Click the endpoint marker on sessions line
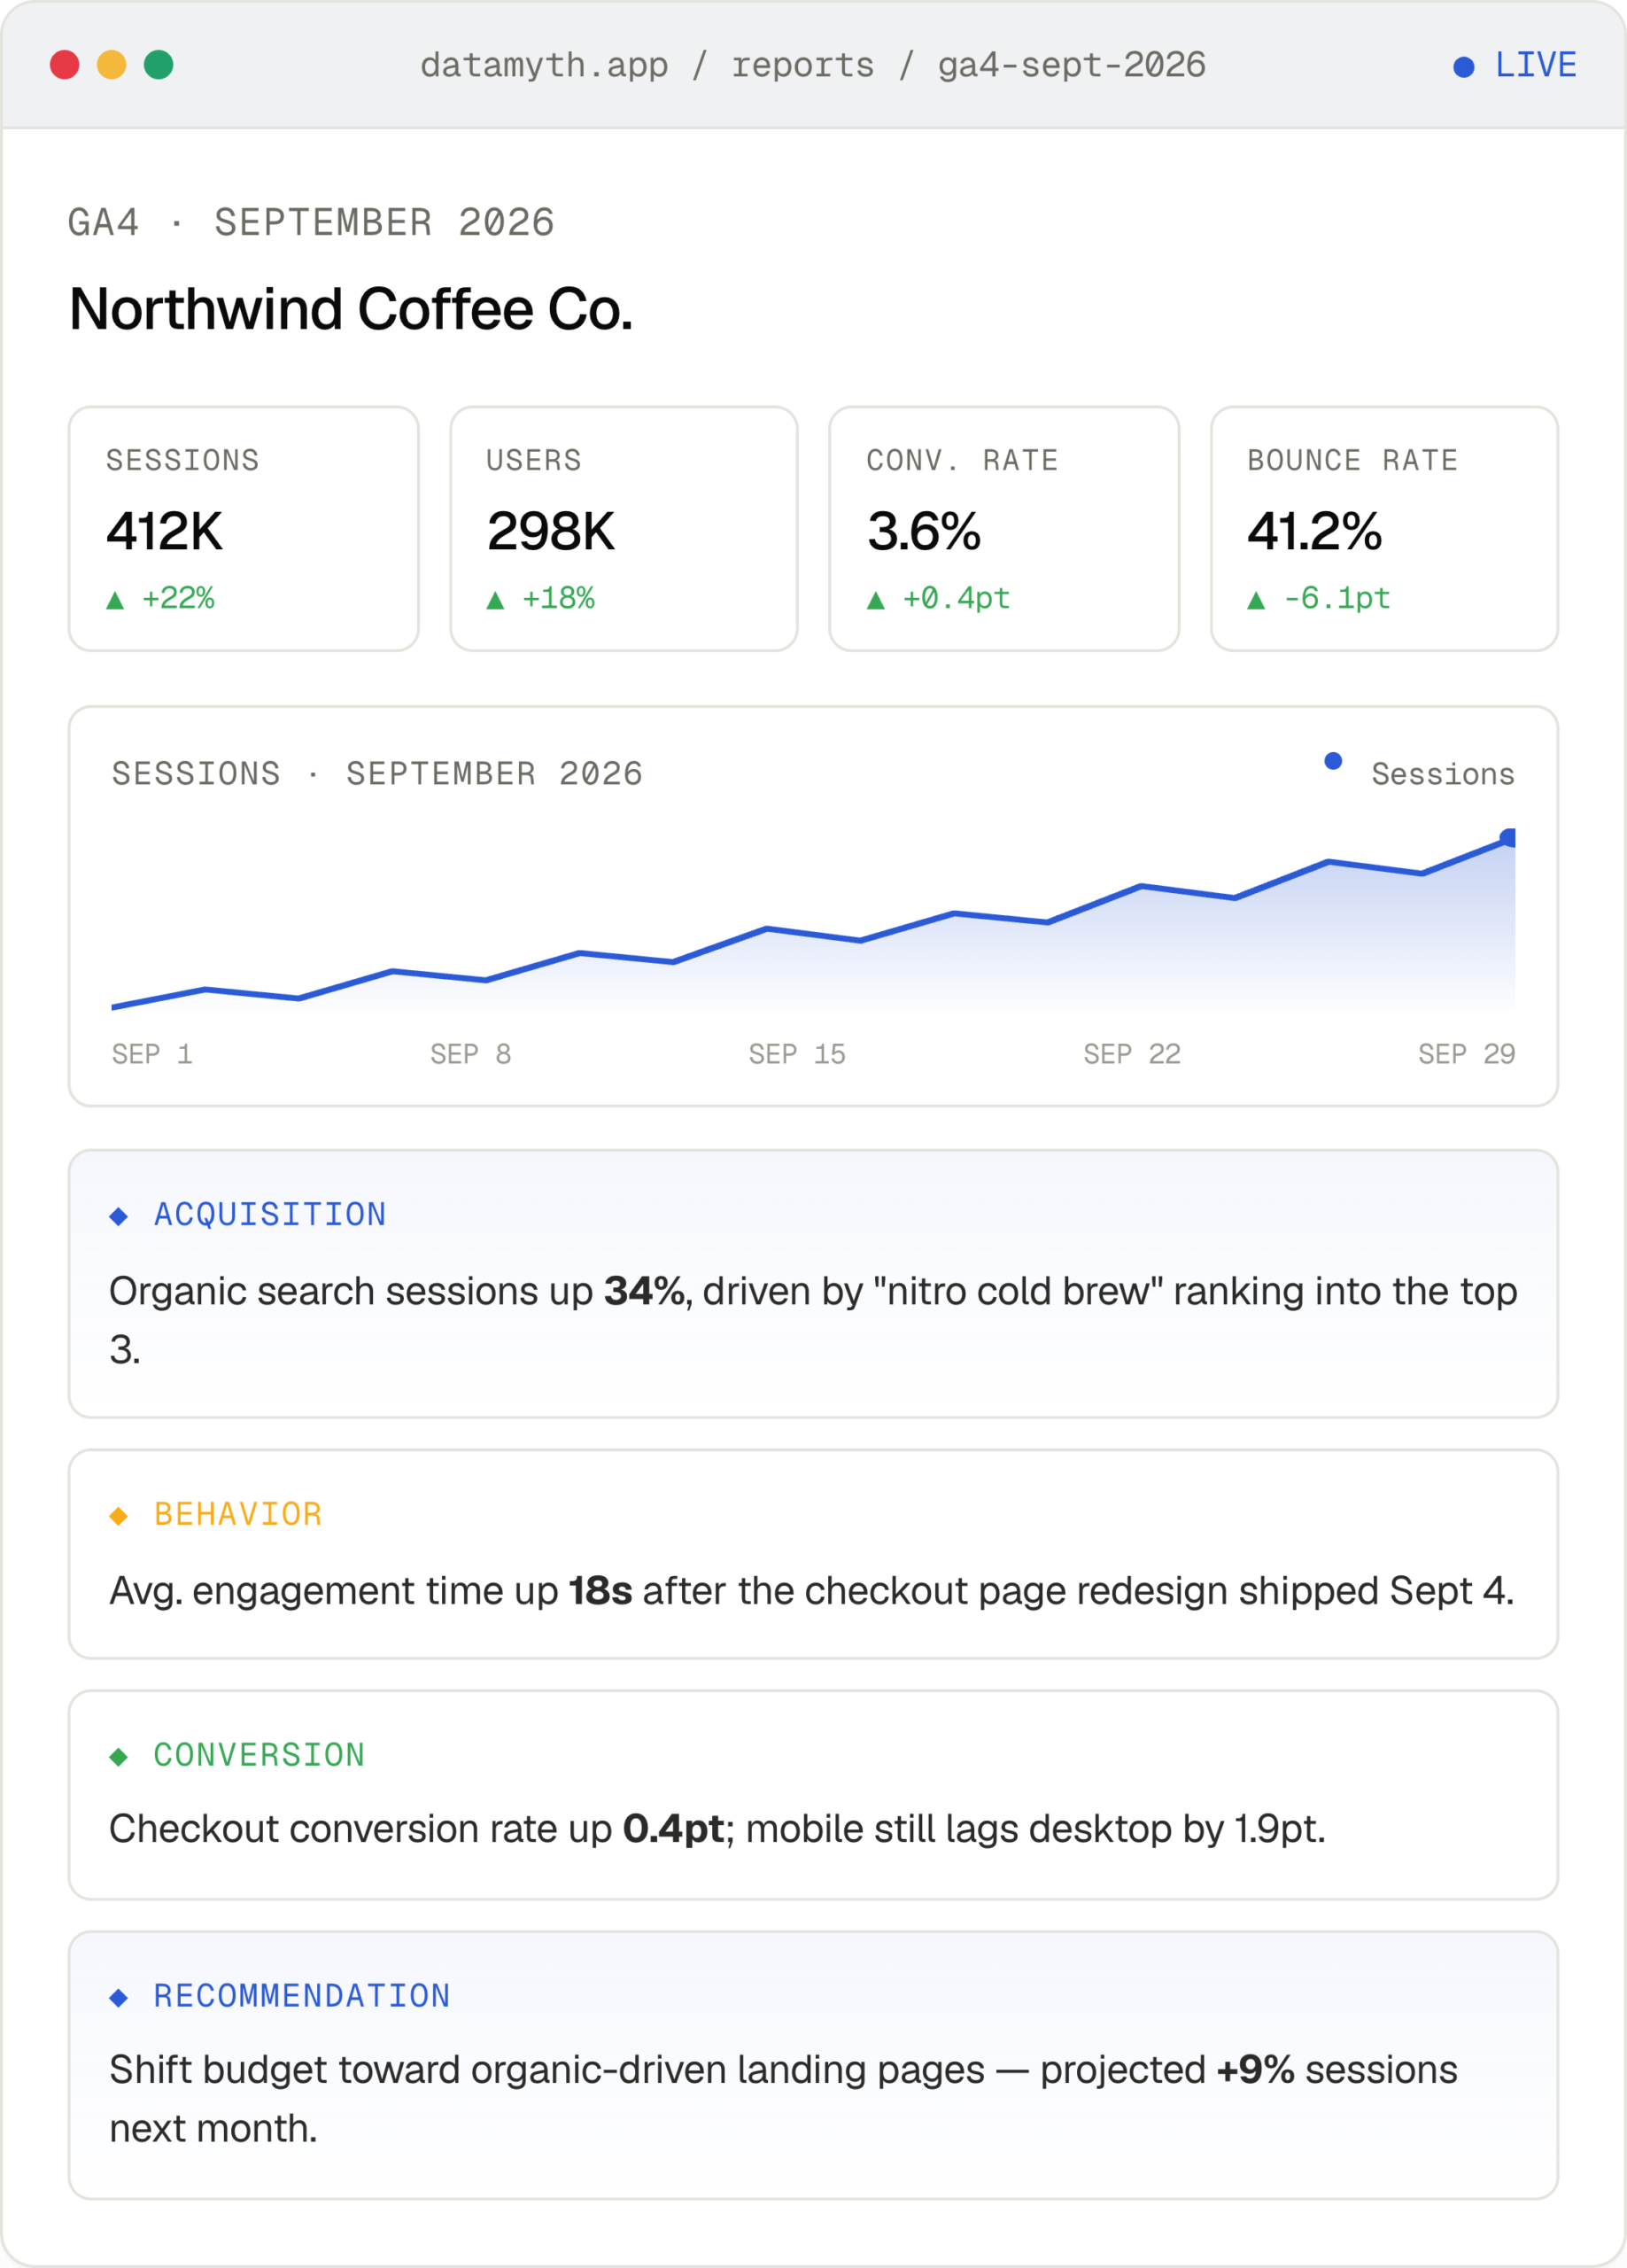 pos(1508,838)
